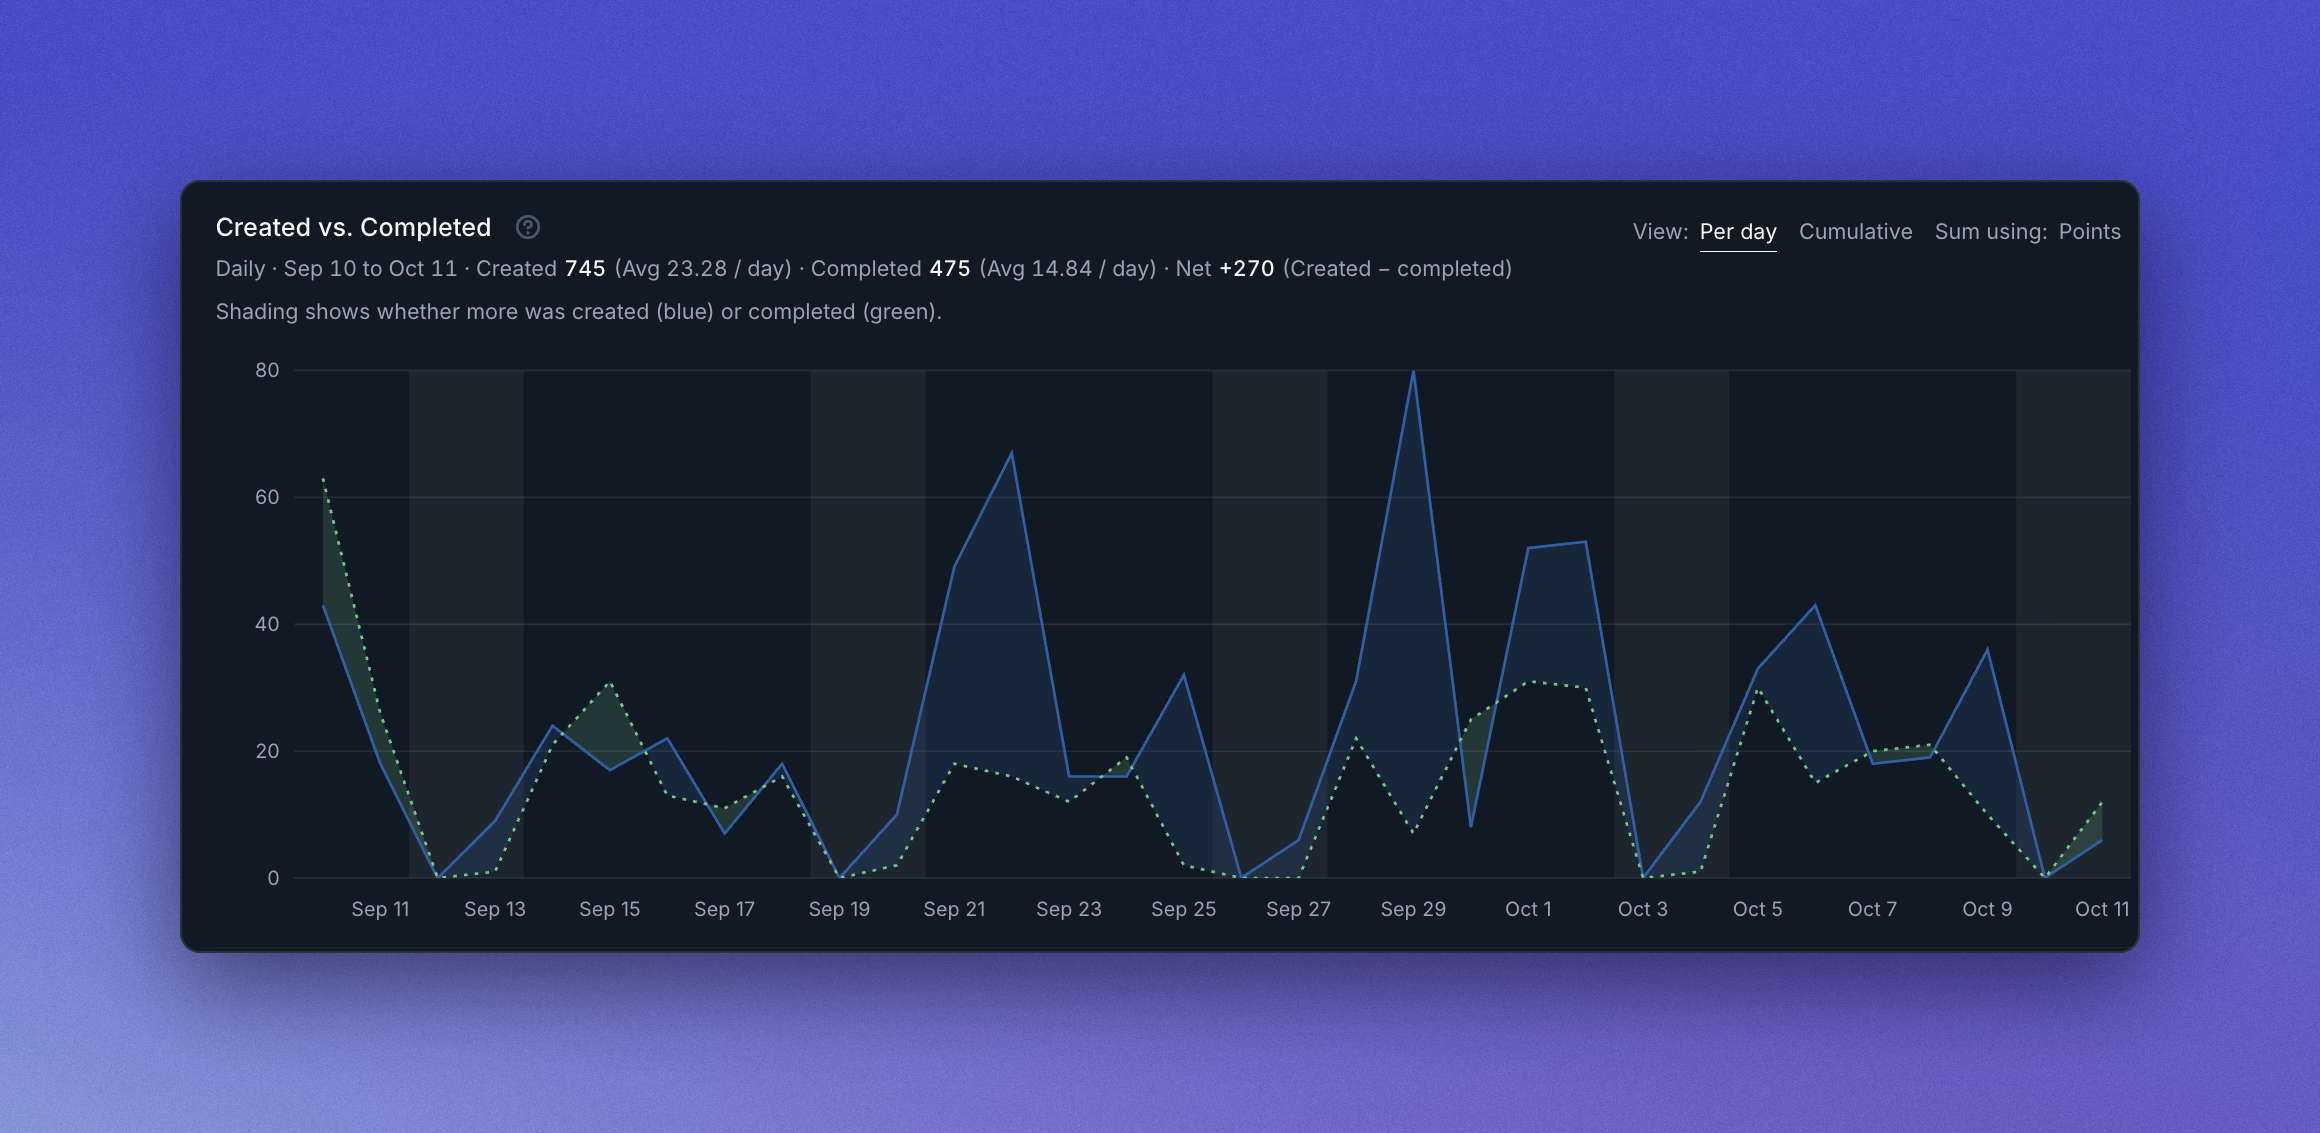Open the help icon beside Created vs. Completed
This screenshot has width=2320, height=1133.
tap(528, 228)
